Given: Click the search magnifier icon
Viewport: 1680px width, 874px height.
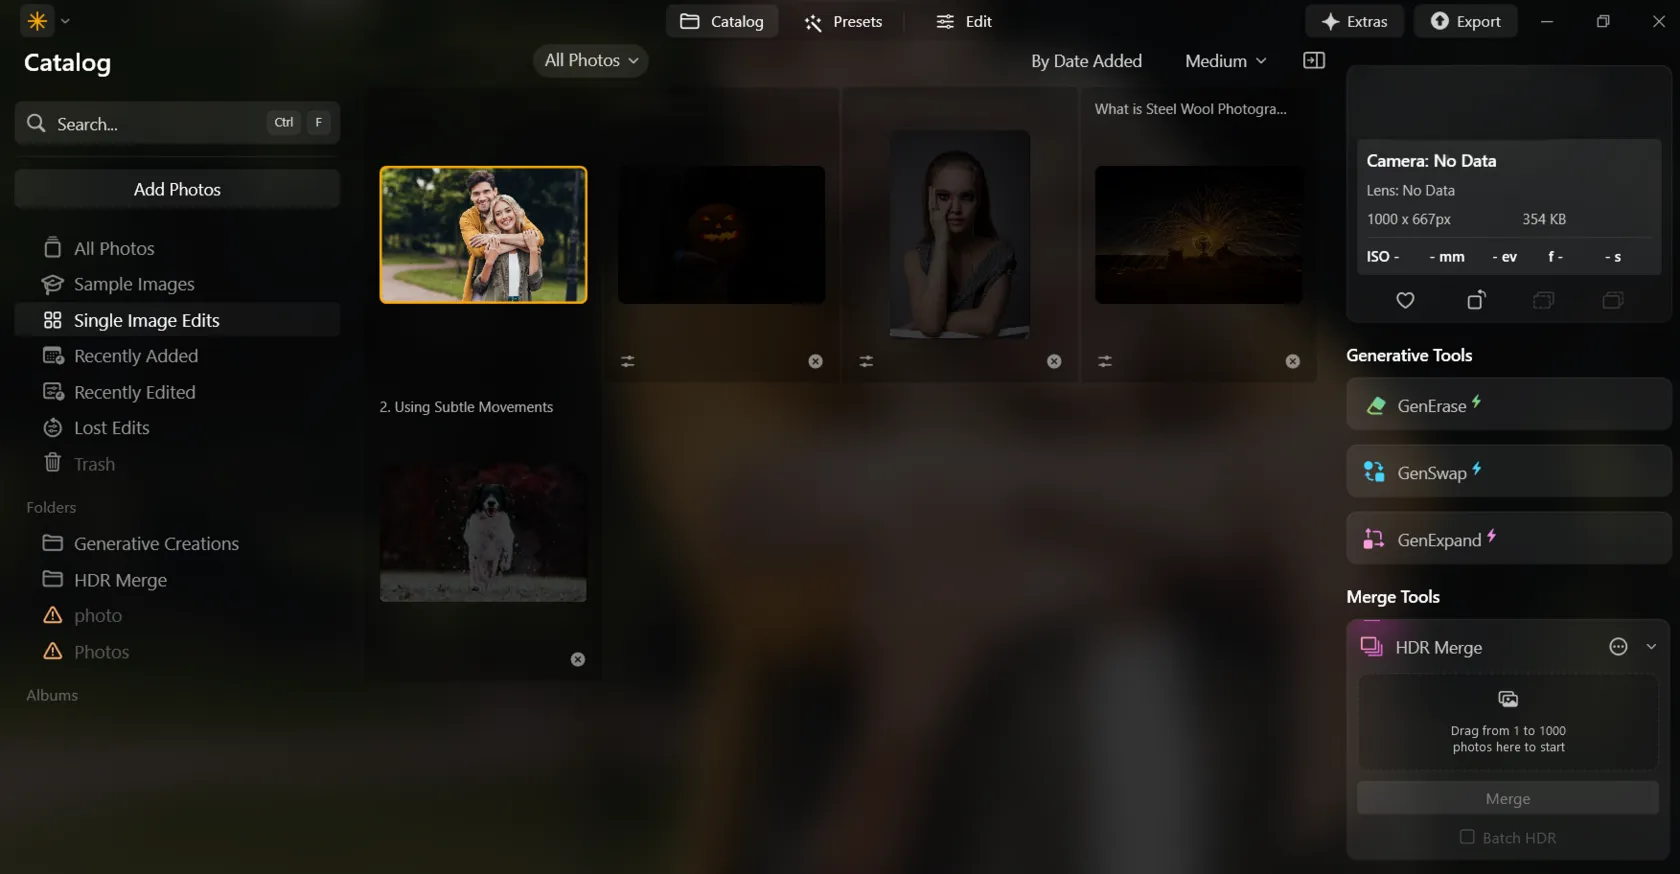Looking at the screenshot, I should tap(36, 123).
